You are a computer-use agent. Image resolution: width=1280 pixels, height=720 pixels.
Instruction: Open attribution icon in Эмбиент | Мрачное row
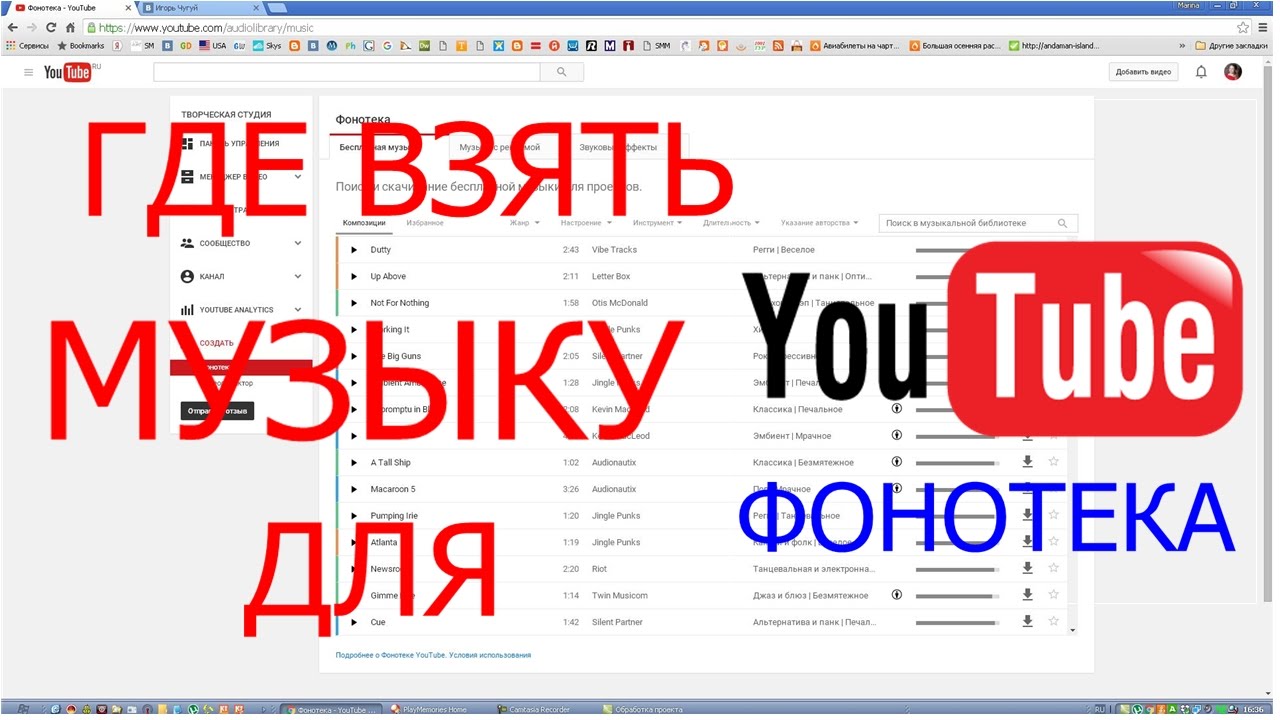coord(897,436)
